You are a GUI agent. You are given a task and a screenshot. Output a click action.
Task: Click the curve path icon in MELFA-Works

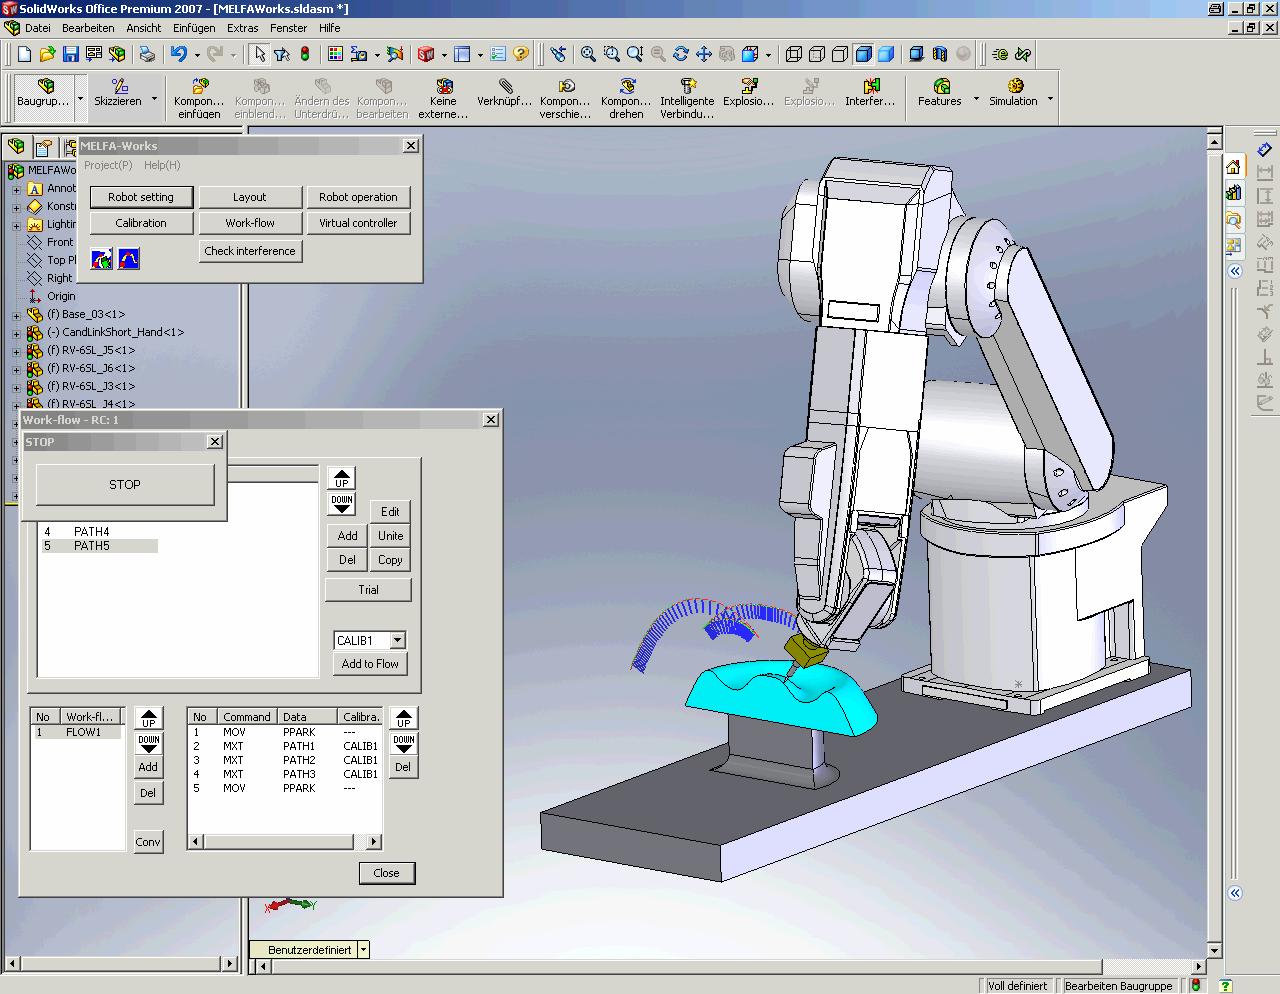pos(129,259)
